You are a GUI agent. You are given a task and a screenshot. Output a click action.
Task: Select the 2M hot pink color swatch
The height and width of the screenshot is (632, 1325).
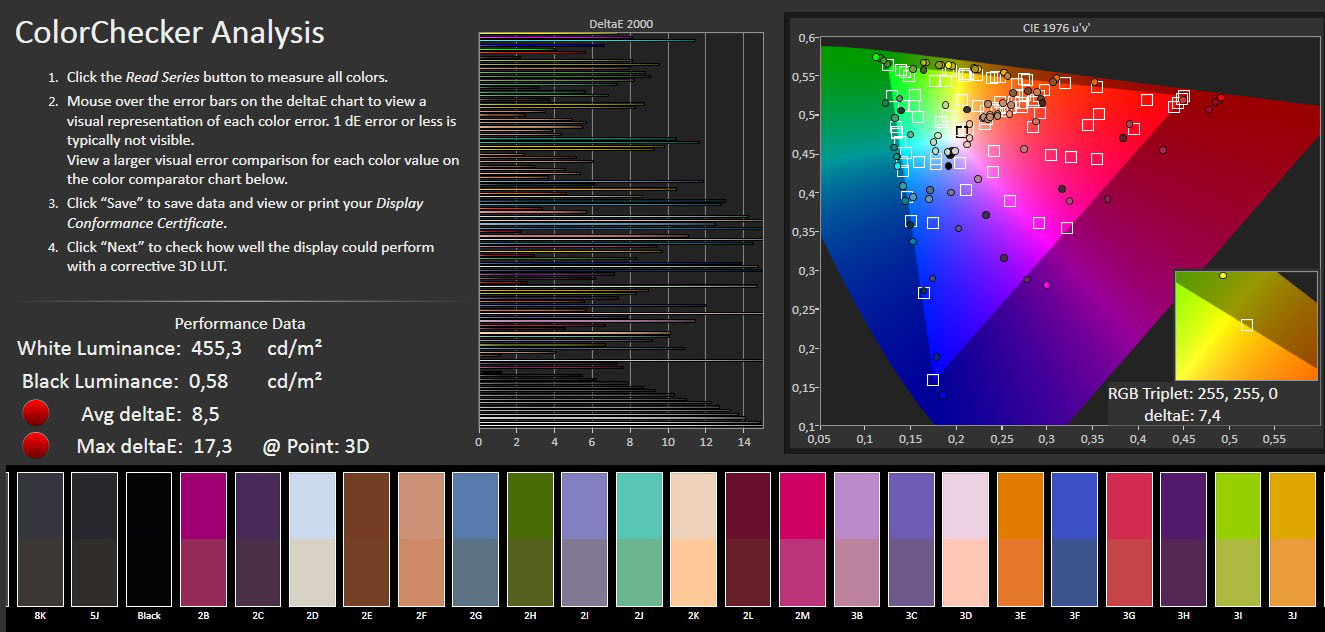[803, 539]
